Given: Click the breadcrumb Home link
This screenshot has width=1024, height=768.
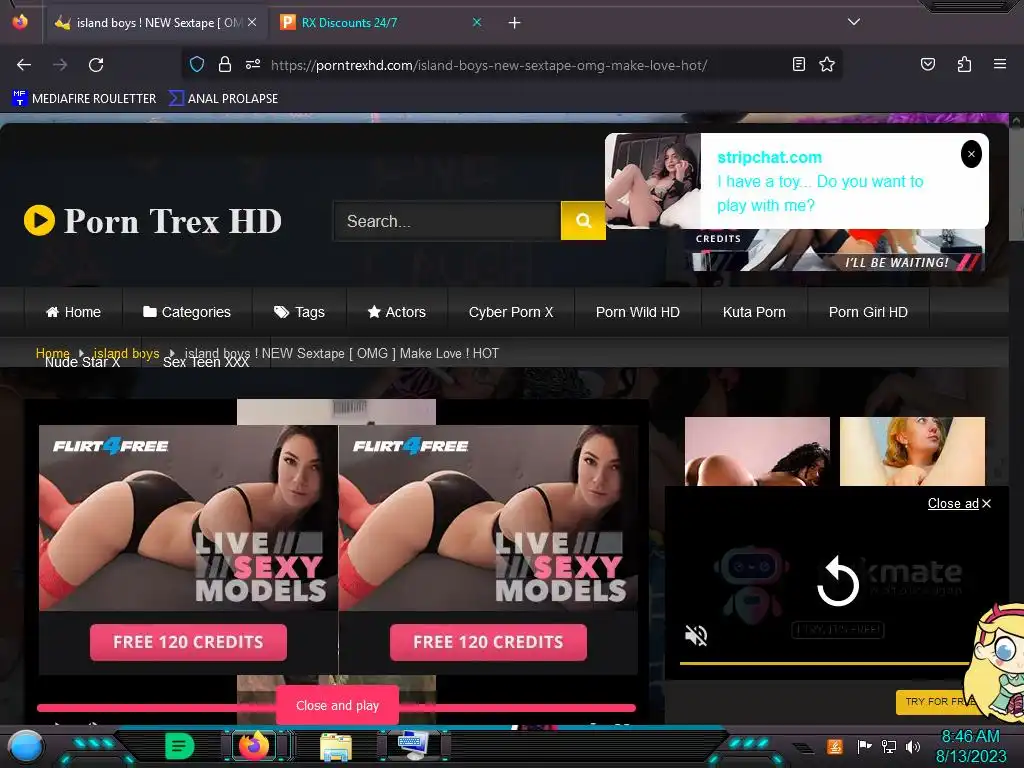Looking at the screenshot, I should coord(52,352).
